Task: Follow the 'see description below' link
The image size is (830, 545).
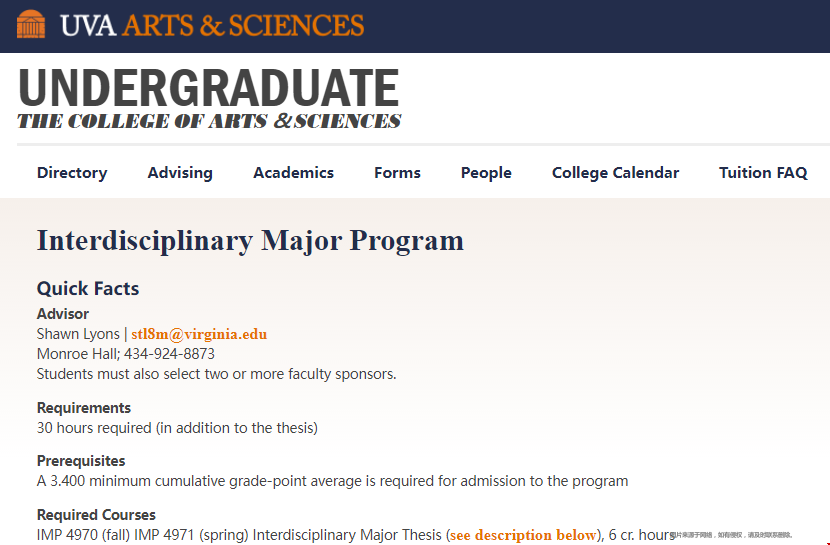Action: click(x=522, y=535)
